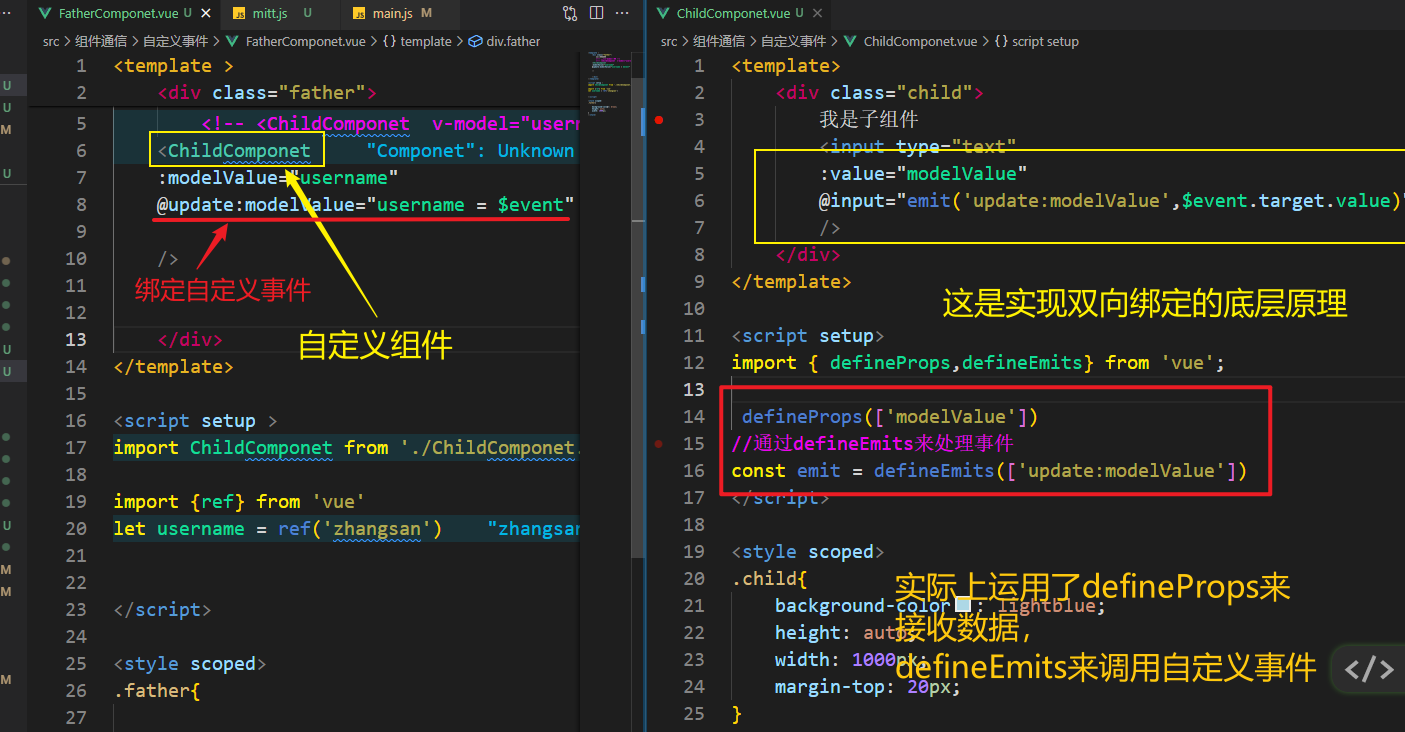Click the floating code brackets icon

1368,669
